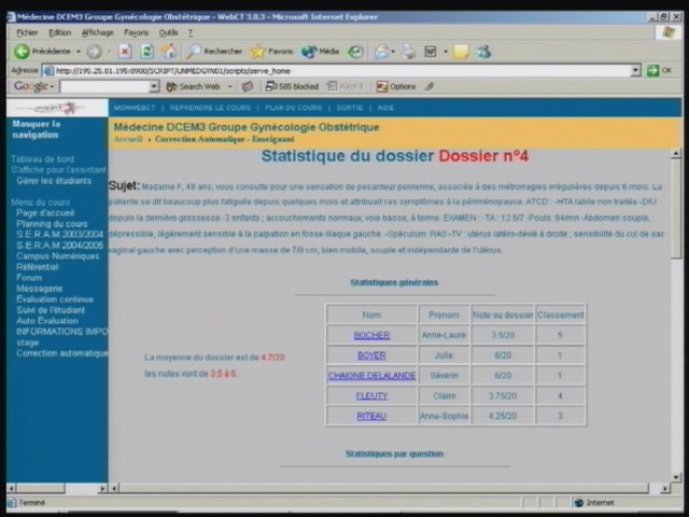Open the Favoris star toolbar button
The image size is (689, 517).
[x=272, y=51]
